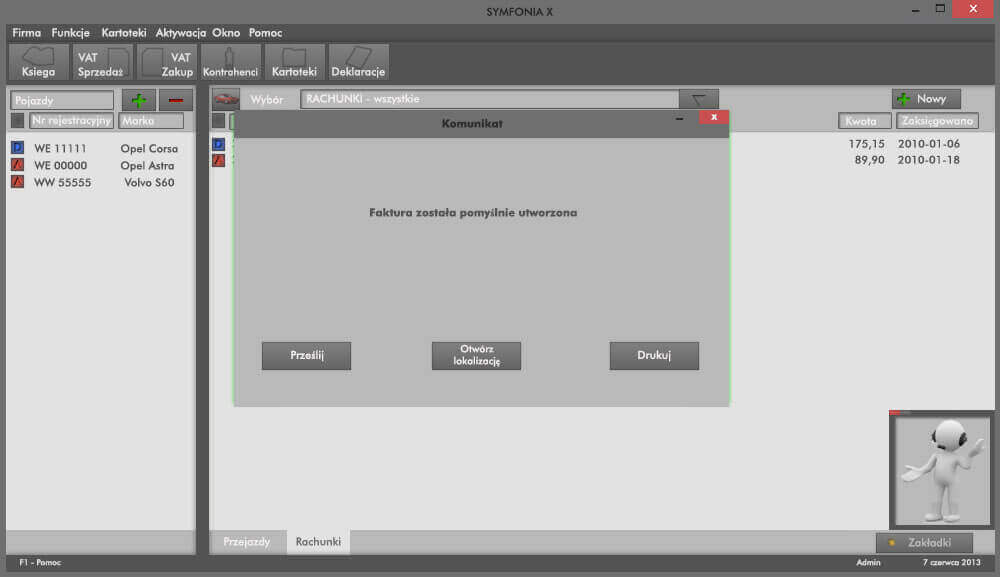Click the assistant figure thumbnail

click(941, 469)
